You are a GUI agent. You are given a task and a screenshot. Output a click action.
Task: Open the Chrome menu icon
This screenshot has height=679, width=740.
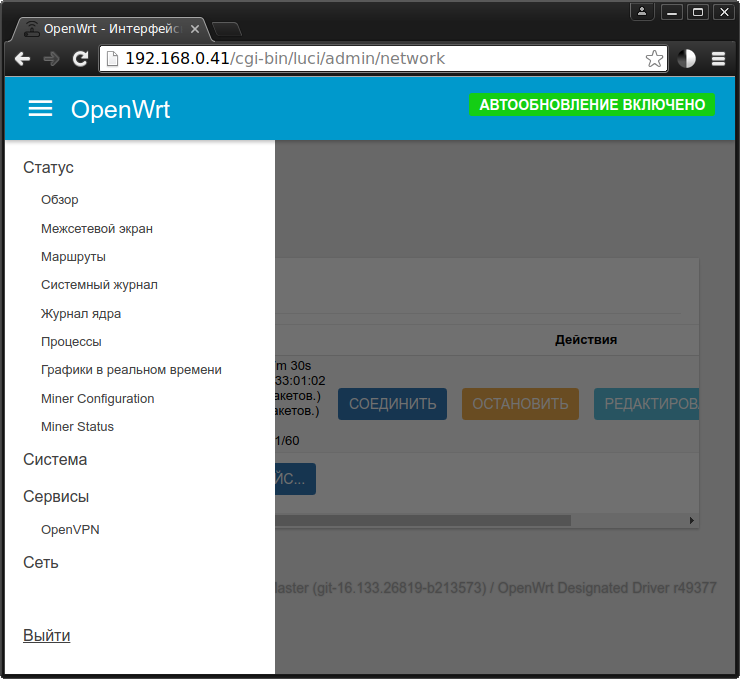coord(718,59)
